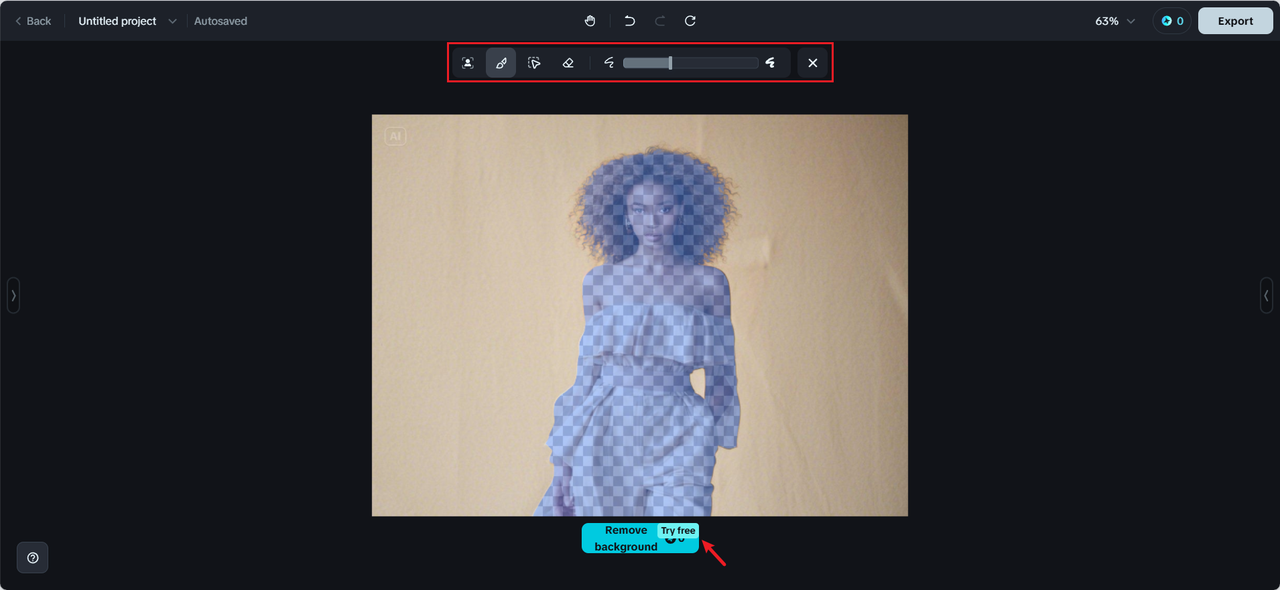
Task: Click the thin brush stroke icon
Action: [x=609, y=63]
